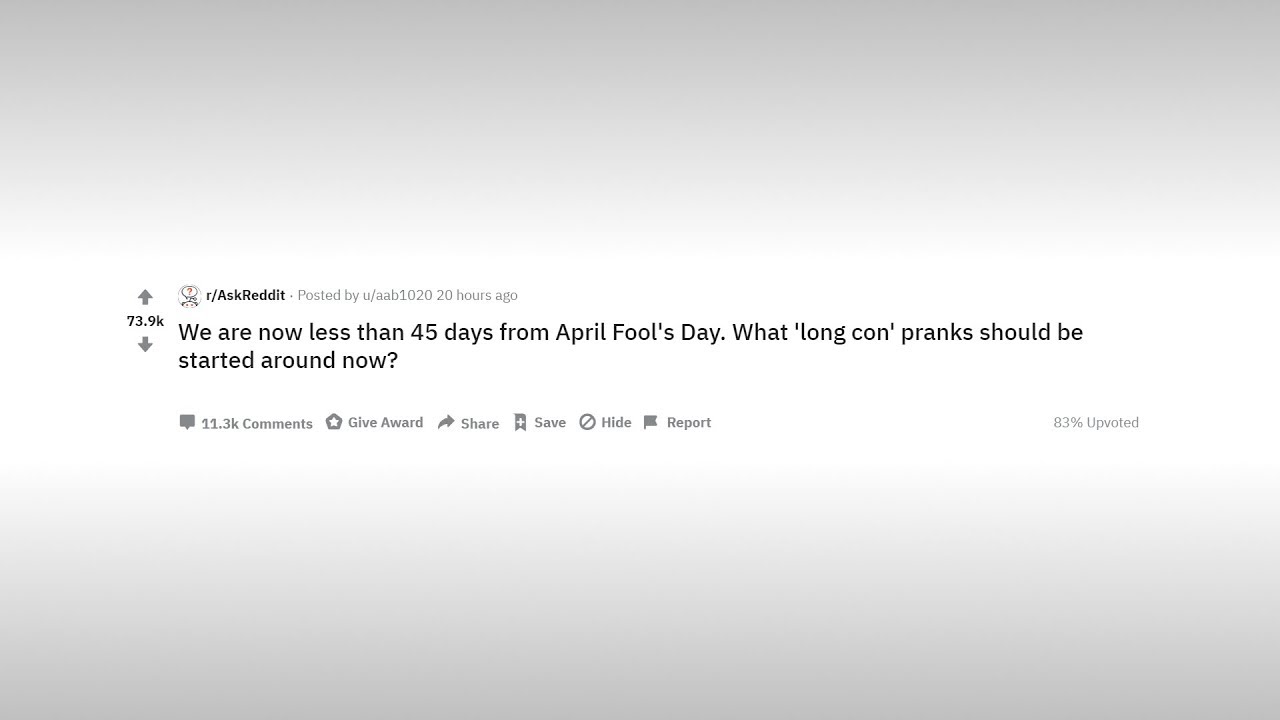The width and height of the screenshot is (1280, 720).
Task: Click the Give Award badge icon
Action: click(x=334, y=422)
